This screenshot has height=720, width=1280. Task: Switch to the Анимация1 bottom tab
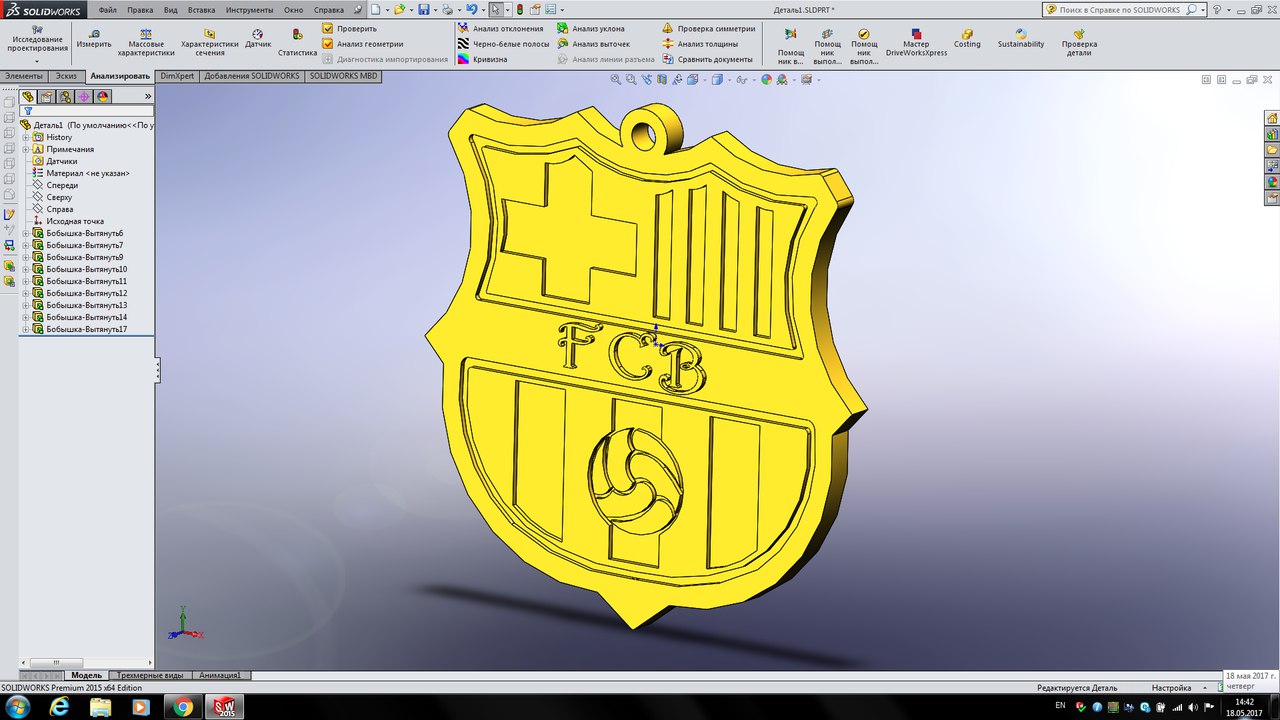pyautogui.click(x=220, y=676)
